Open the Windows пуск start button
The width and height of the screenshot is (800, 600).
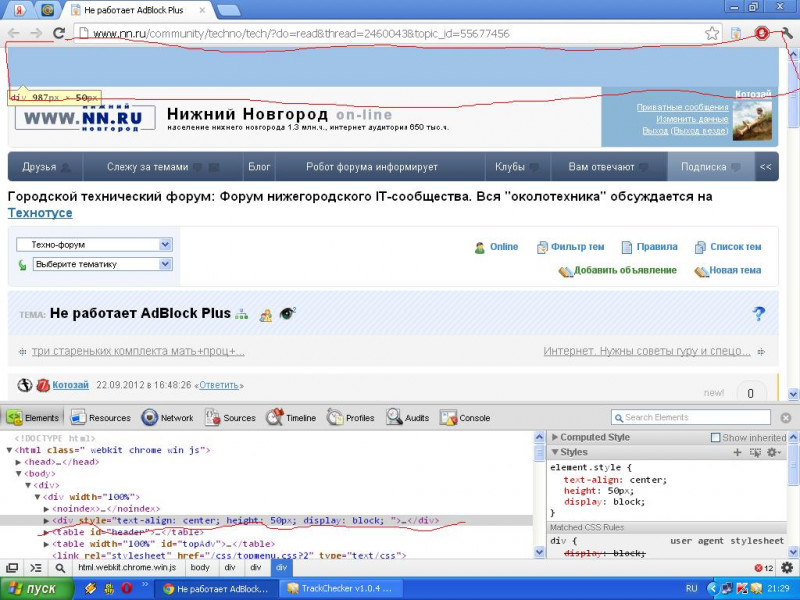(x=36, y=588)
